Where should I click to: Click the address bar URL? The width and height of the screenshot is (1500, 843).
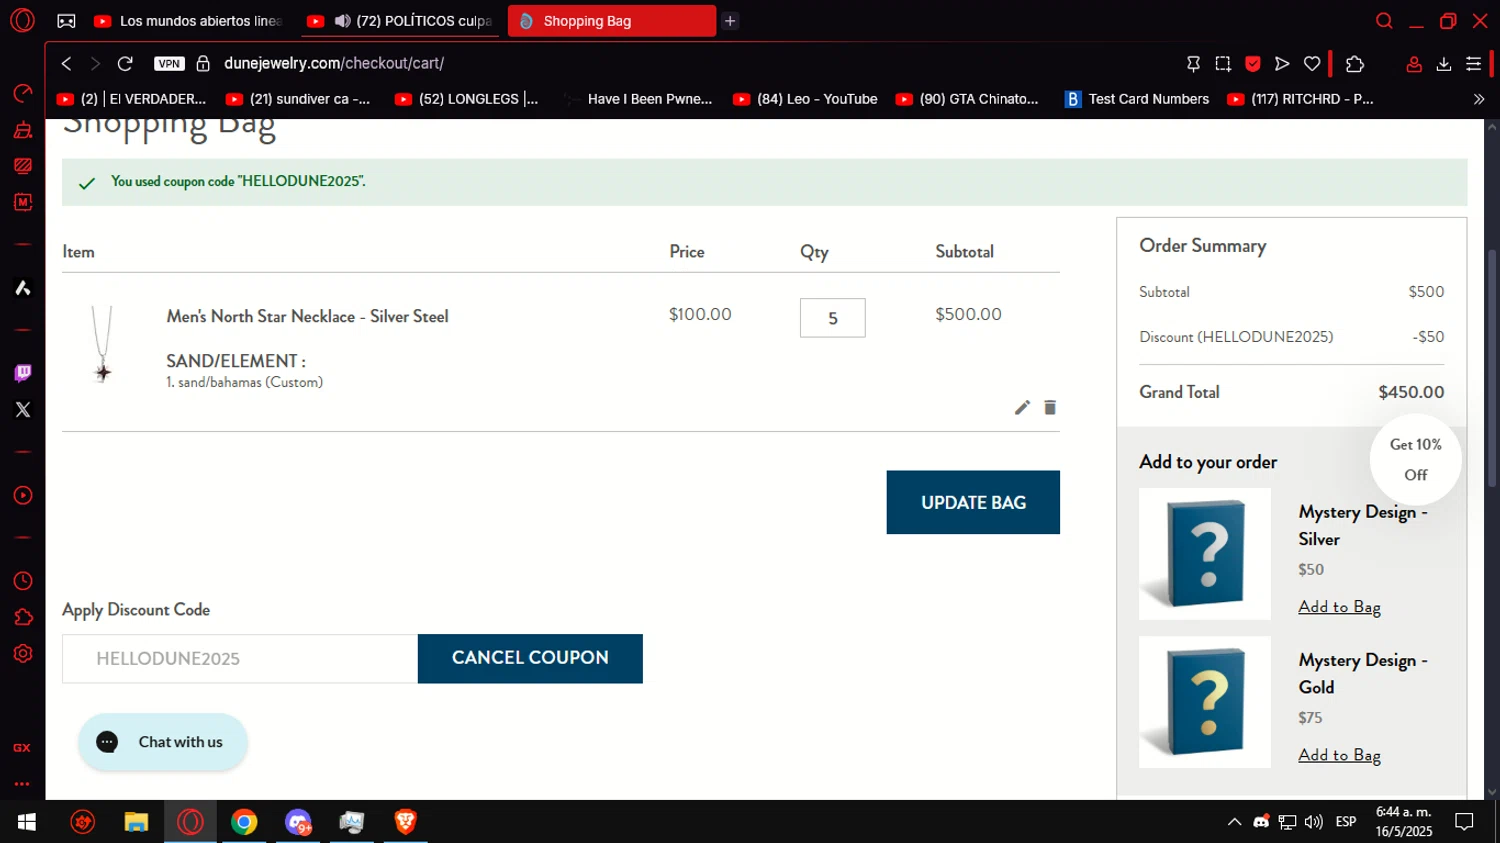(334, 63)
